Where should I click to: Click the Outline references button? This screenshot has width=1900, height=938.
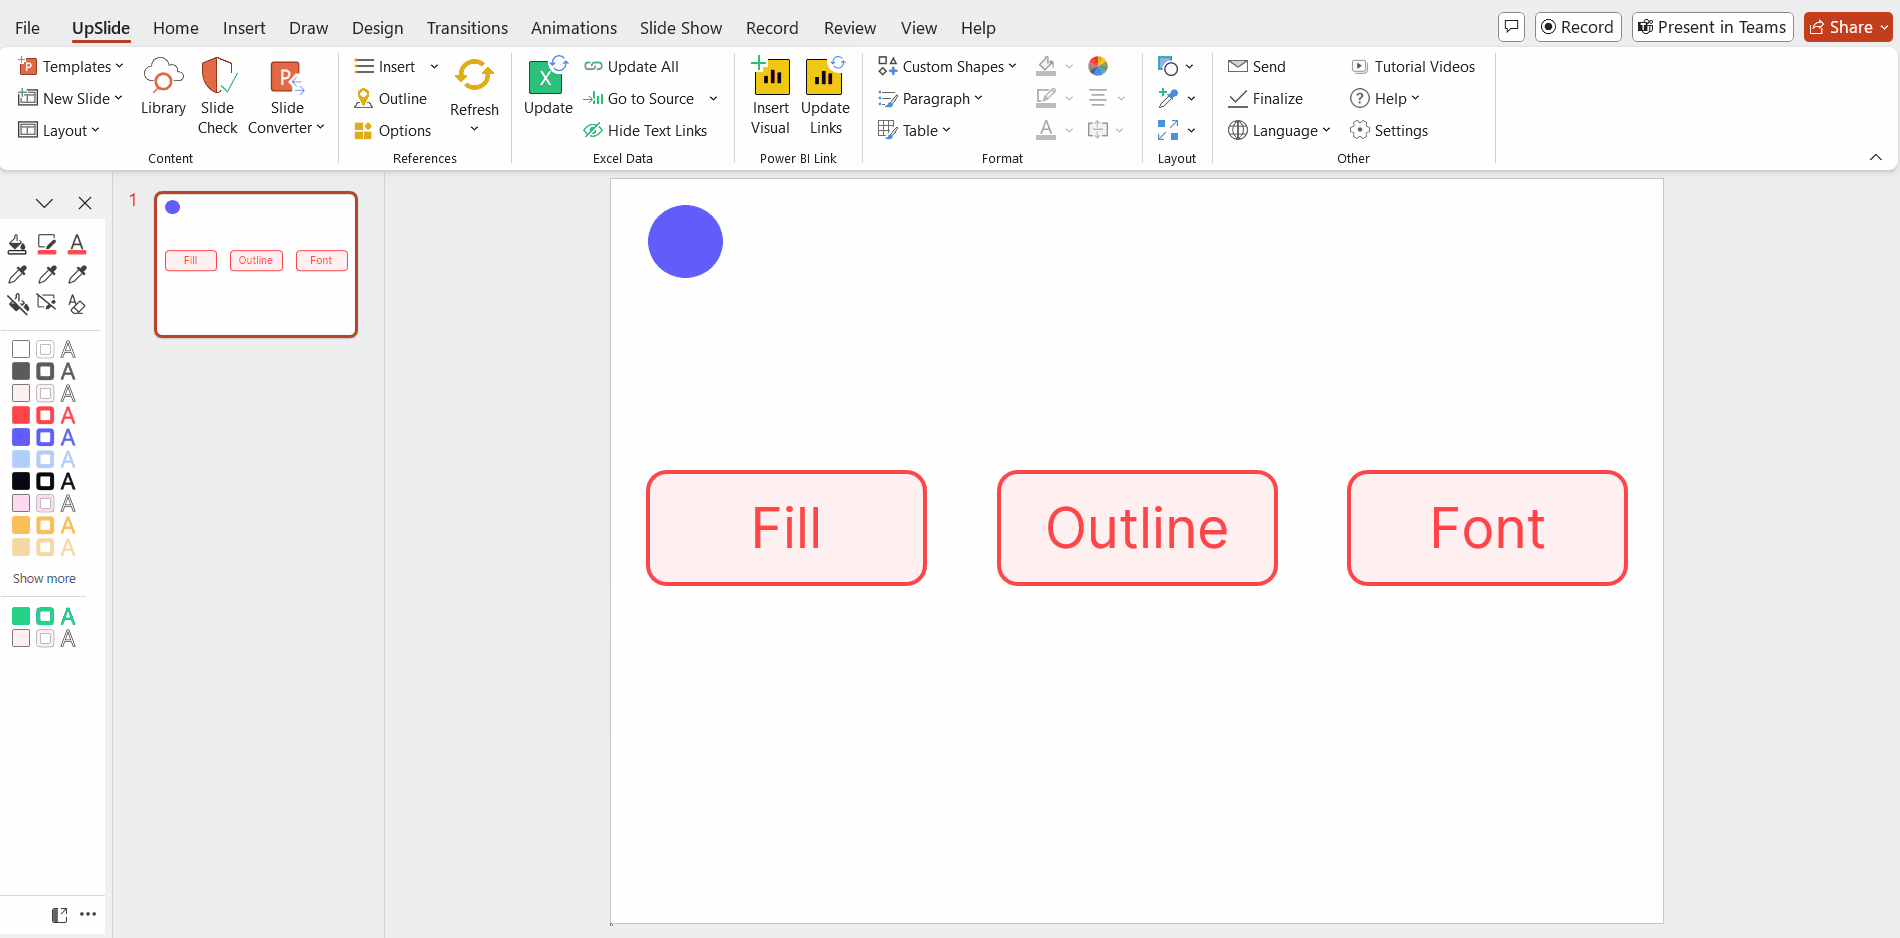tap(391, 98)
